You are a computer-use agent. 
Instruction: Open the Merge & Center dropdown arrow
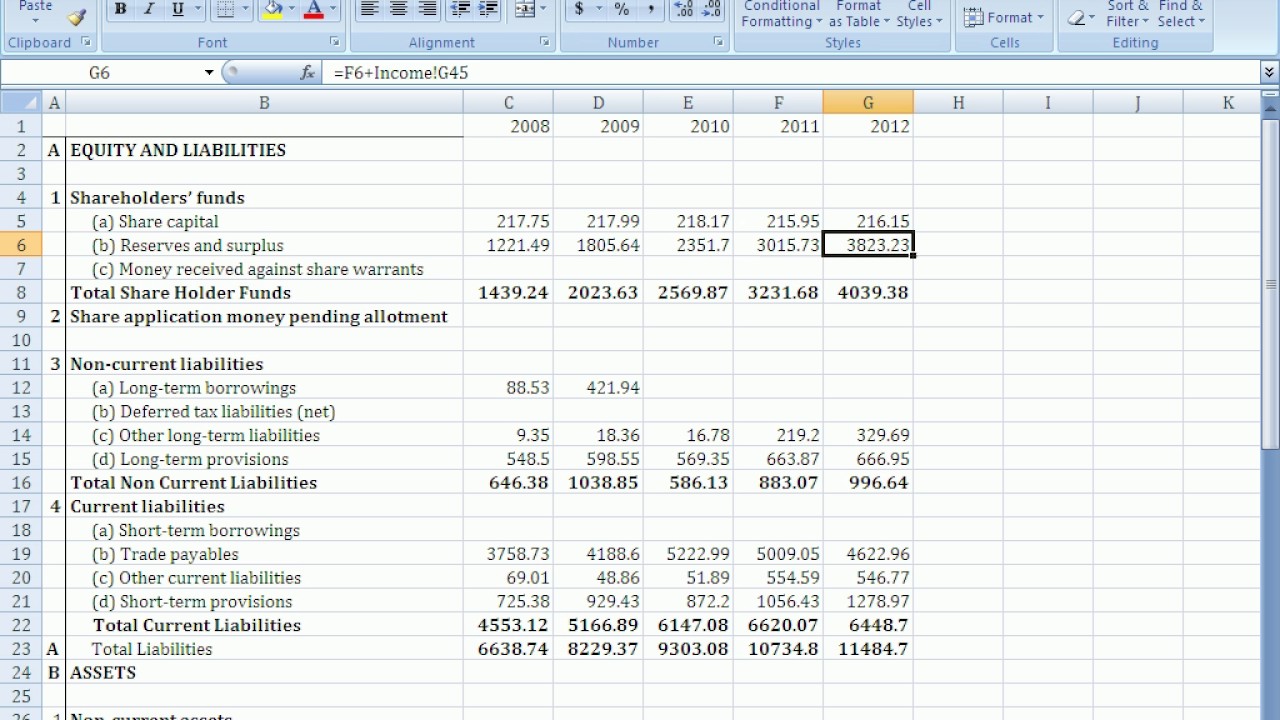tap(543, 10)
